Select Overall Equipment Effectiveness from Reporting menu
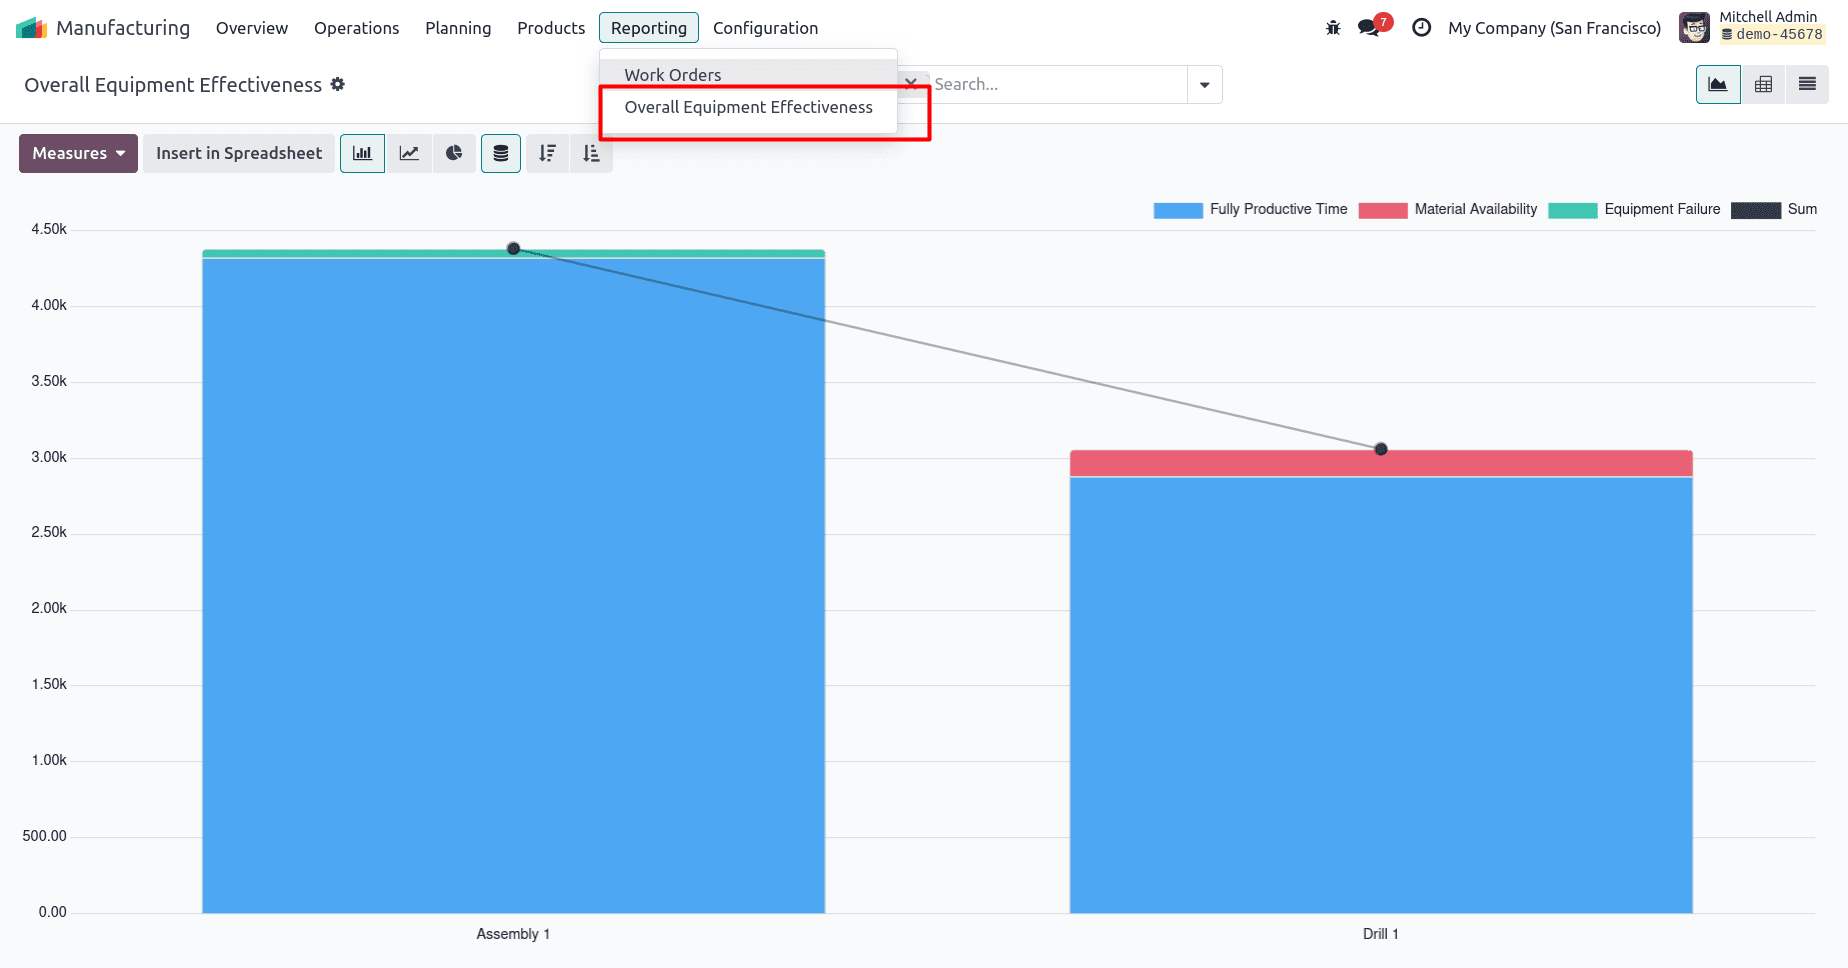 tap(748, 107)
